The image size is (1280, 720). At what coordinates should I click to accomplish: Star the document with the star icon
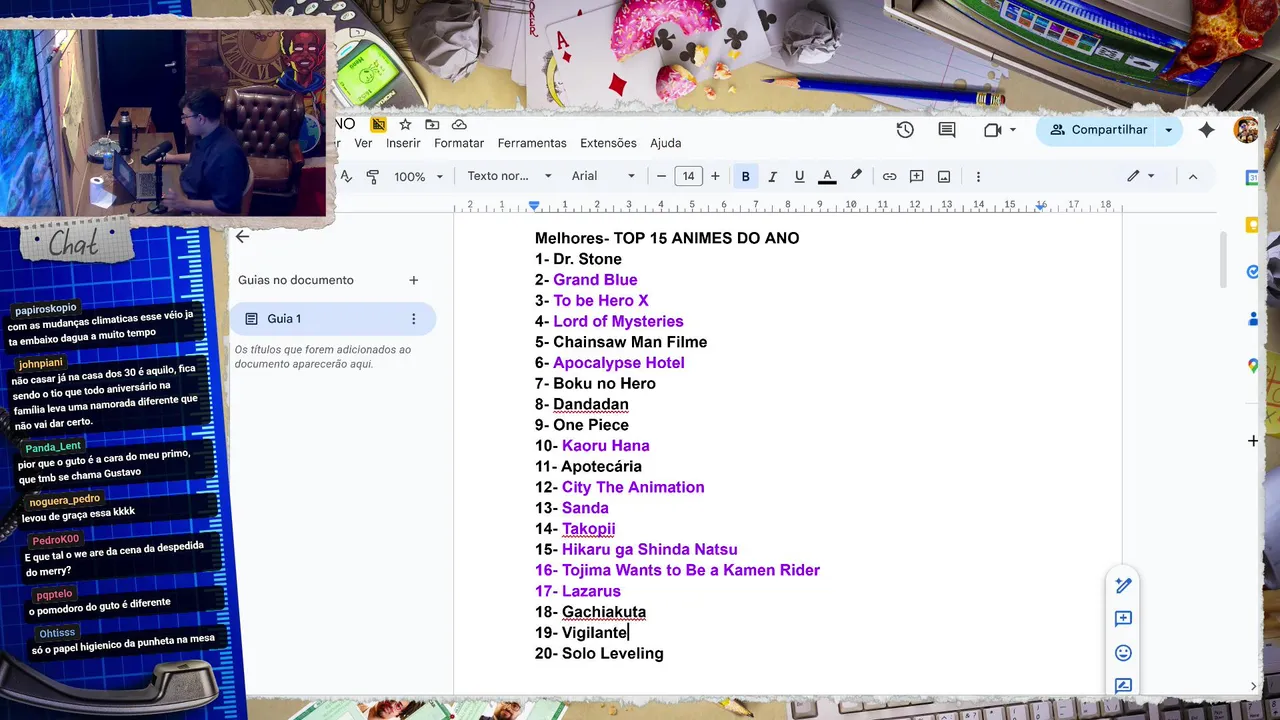click(405, 124)
